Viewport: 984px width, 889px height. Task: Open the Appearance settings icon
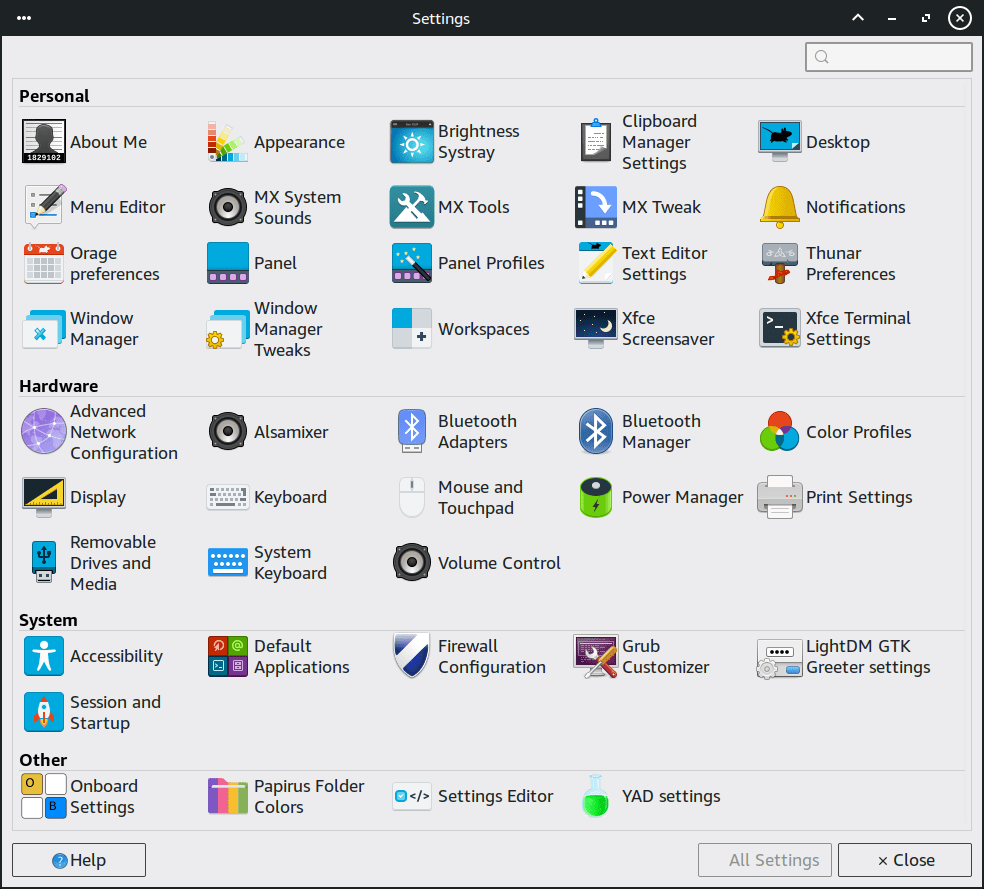coord(227,143)
